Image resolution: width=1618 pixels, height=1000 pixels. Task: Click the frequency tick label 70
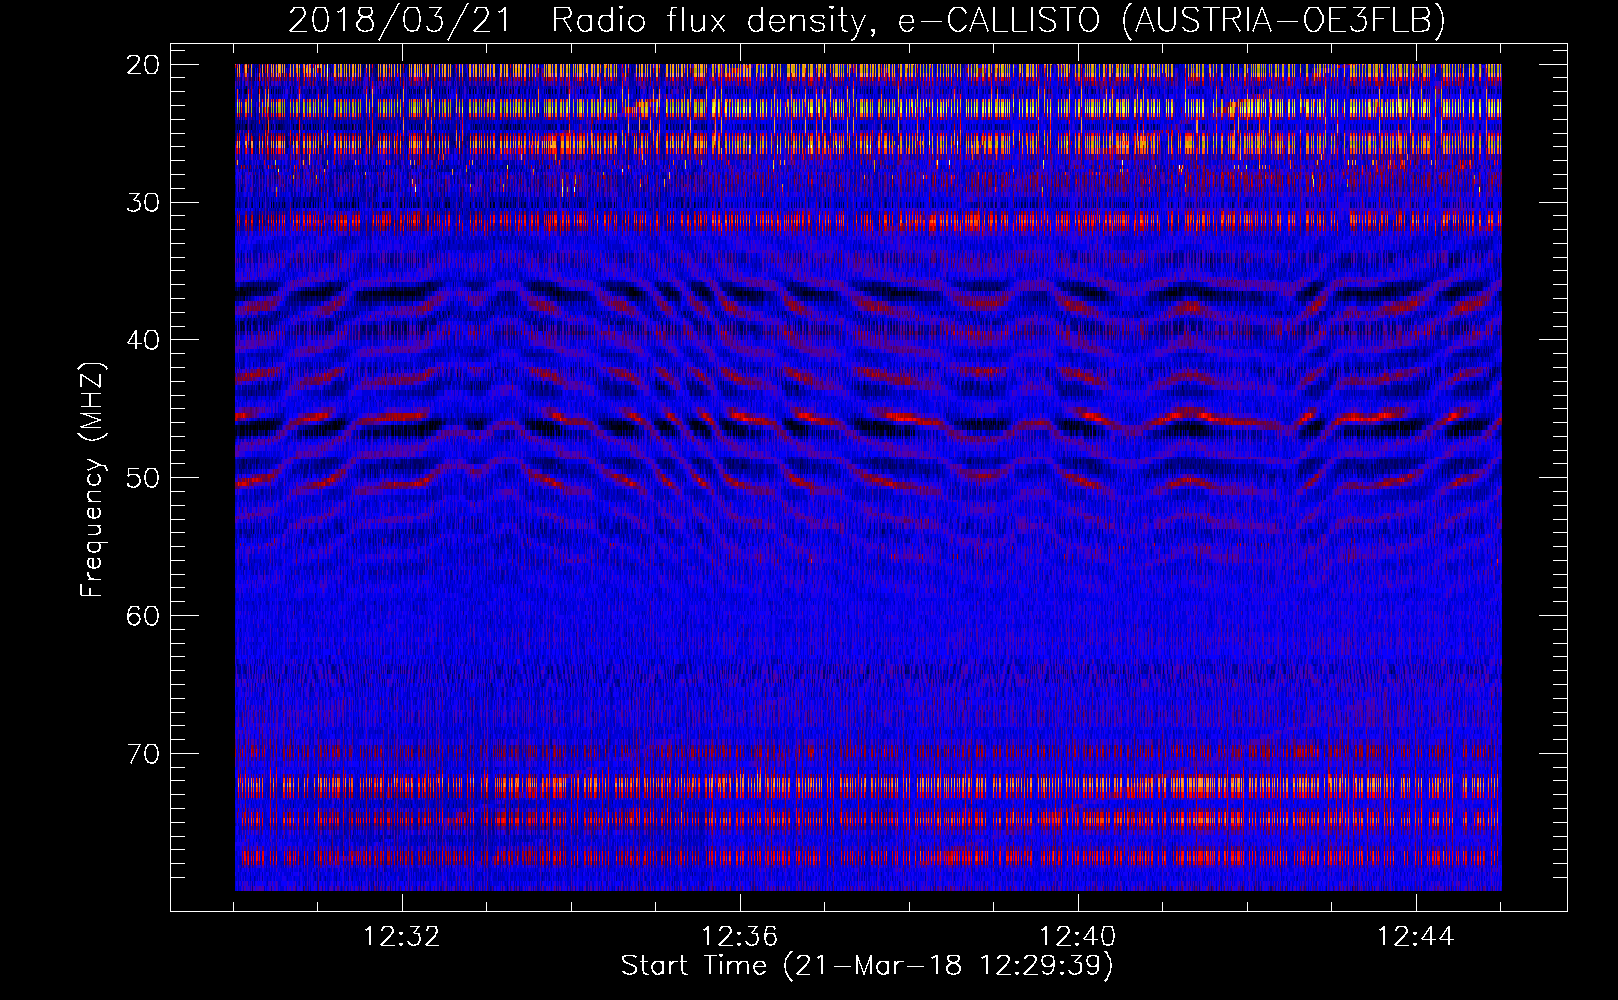point(144,753)
